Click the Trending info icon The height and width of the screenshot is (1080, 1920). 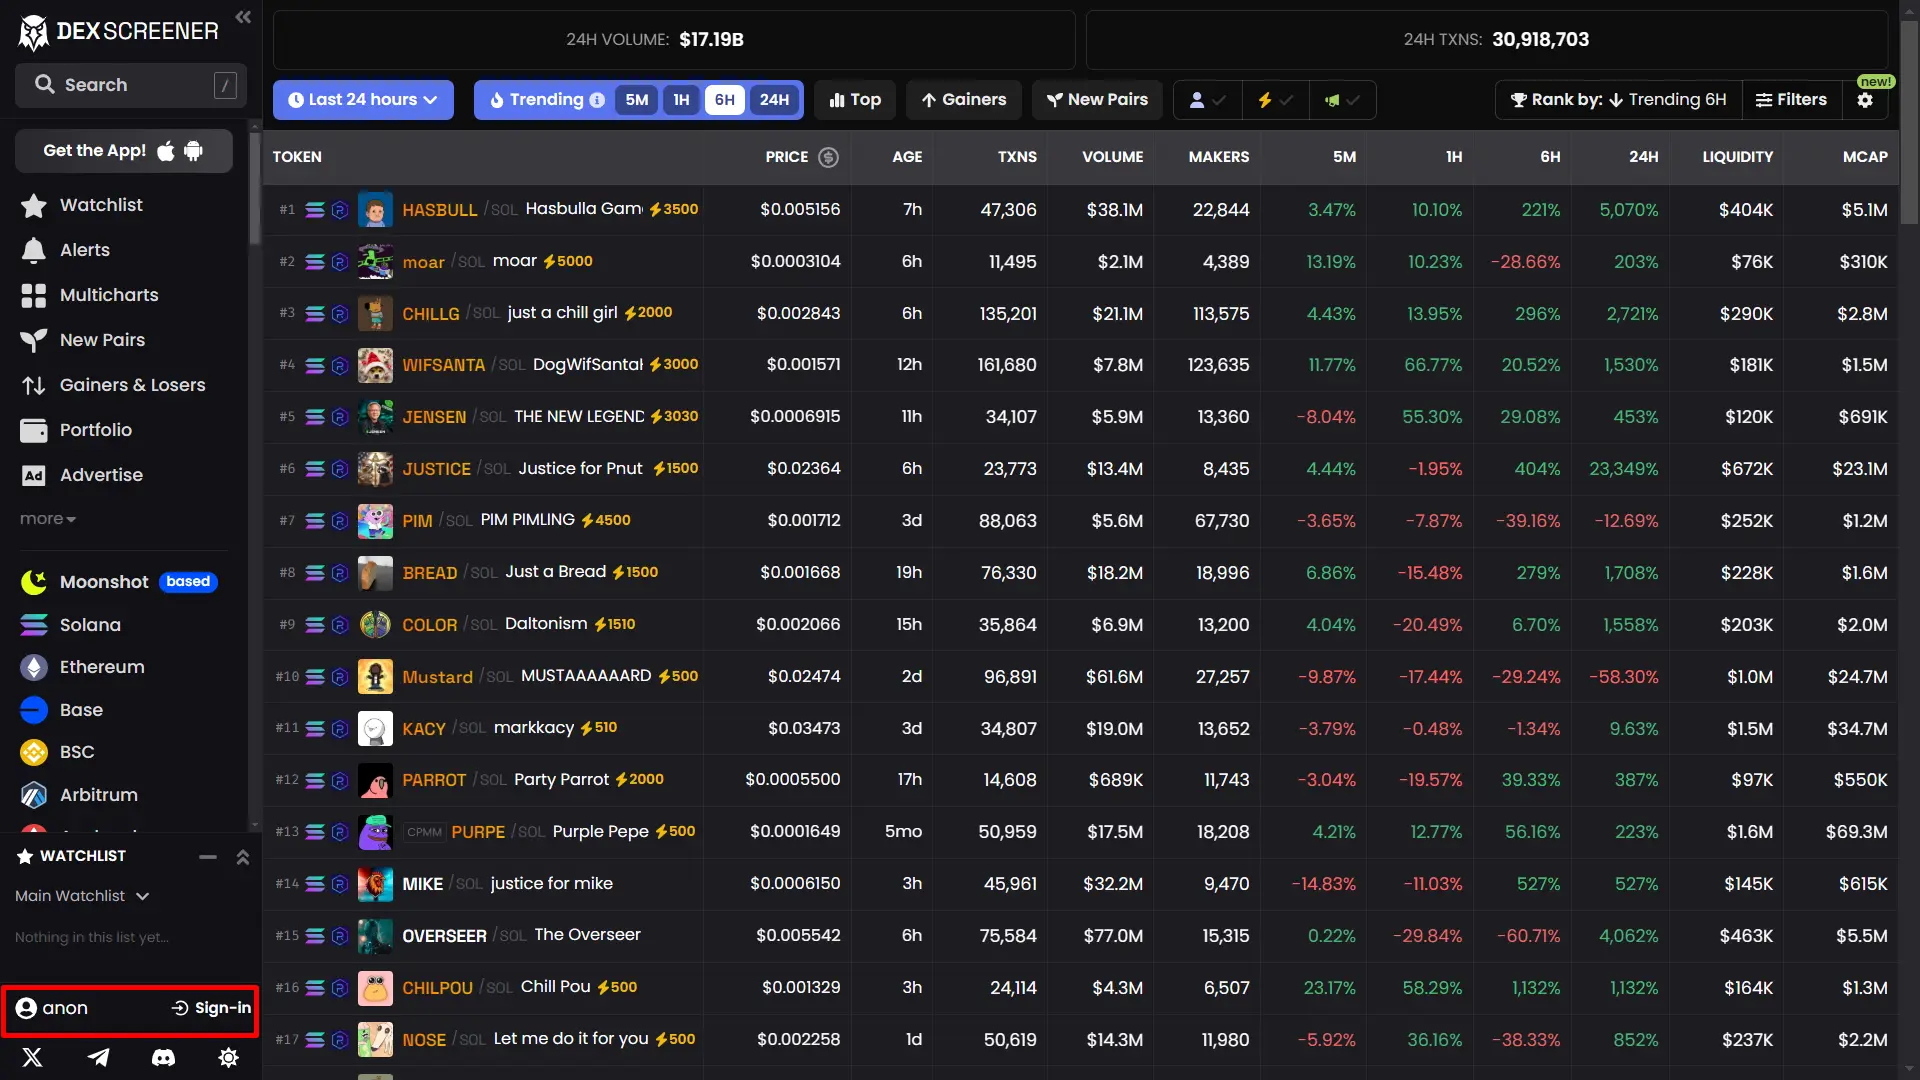[x=597, y=100]
